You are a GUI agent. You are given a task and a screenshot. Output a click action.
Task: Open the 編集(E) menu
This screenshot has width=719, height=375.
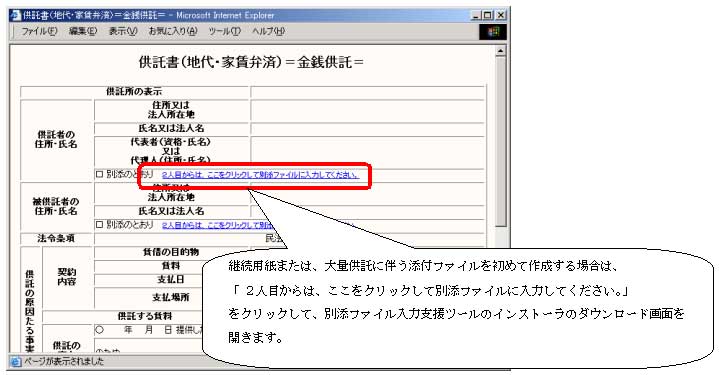click(x=83, y=31)
